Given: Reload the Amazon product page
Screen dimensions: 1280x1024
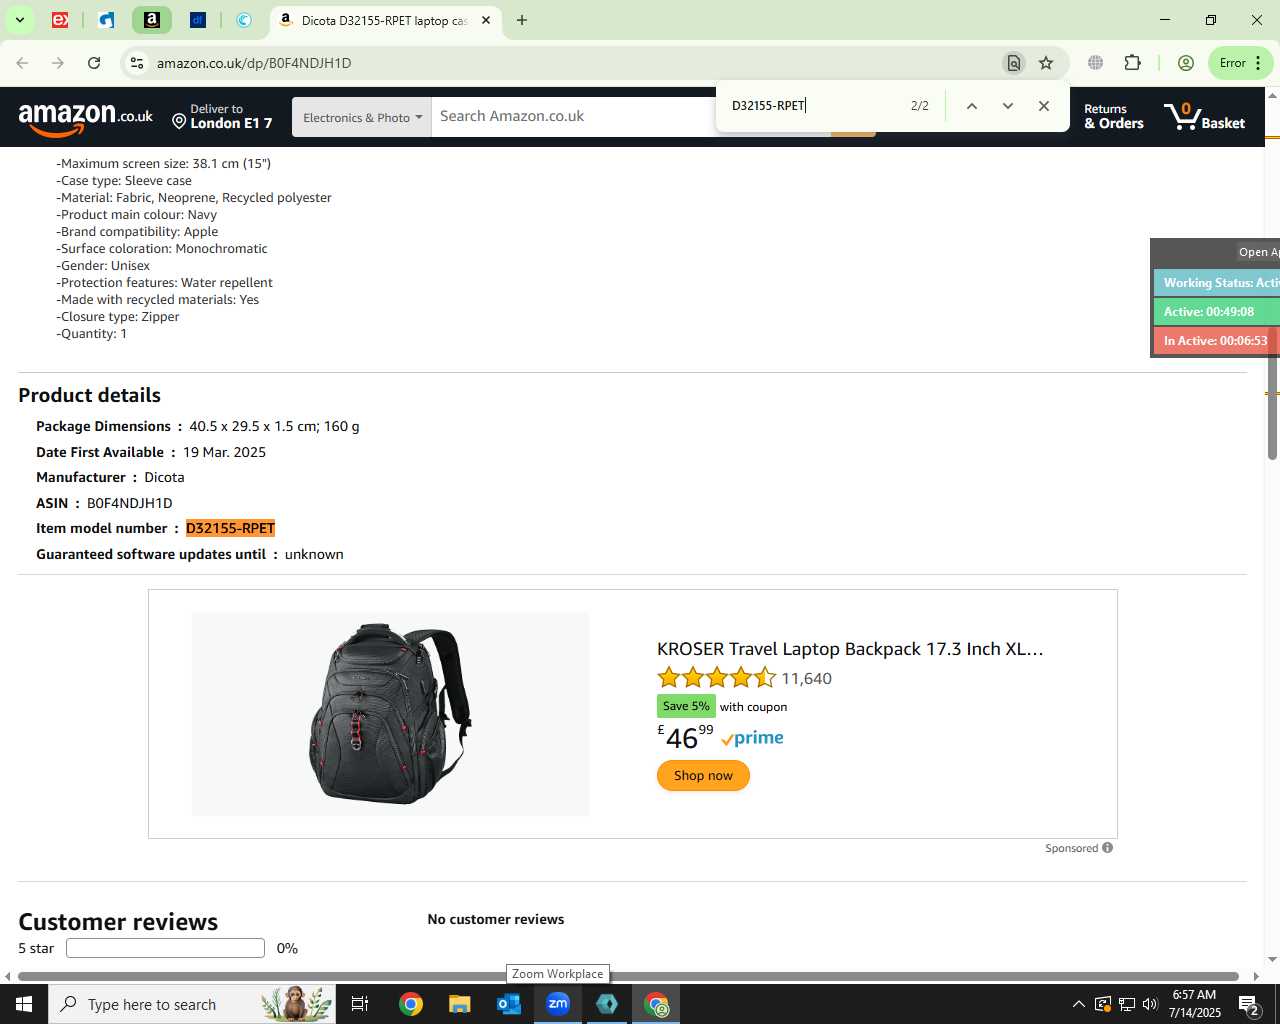Looking at the screenshot, I should 94,63.
